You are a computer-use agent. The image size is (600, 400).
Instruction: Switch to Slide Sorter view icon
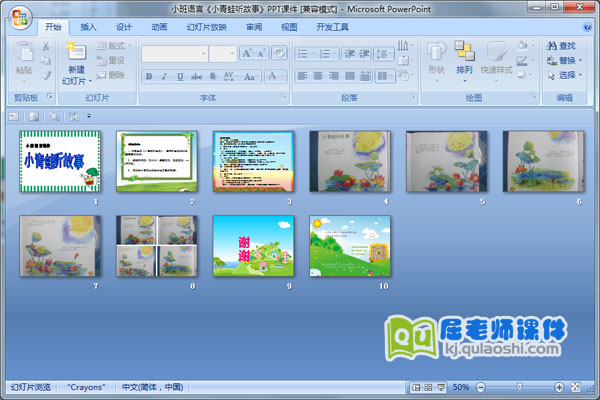coord(428,387)
